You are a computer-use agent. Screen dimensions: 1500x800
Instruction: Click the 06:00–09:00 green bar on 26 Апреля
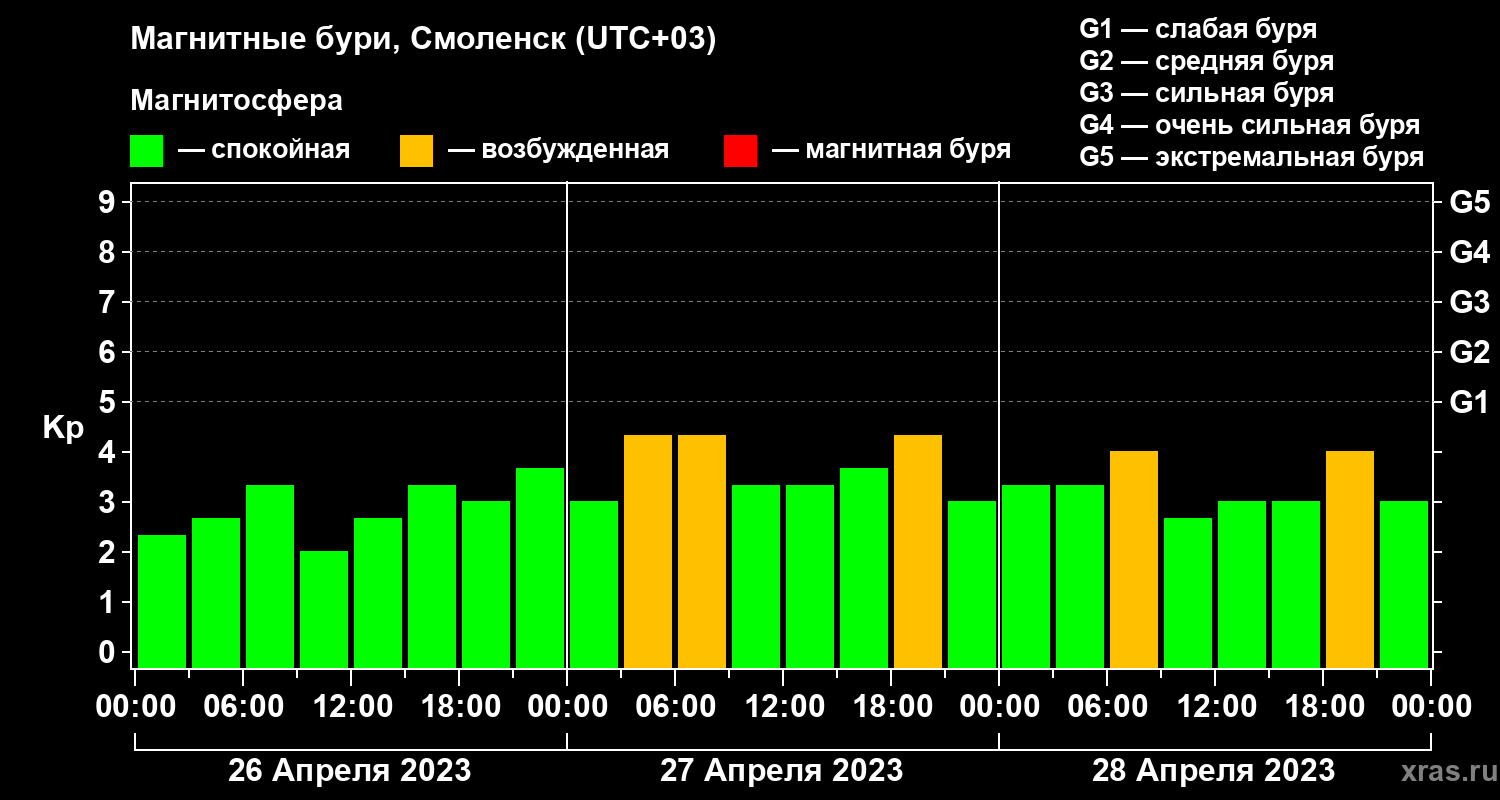coord(270,576)
